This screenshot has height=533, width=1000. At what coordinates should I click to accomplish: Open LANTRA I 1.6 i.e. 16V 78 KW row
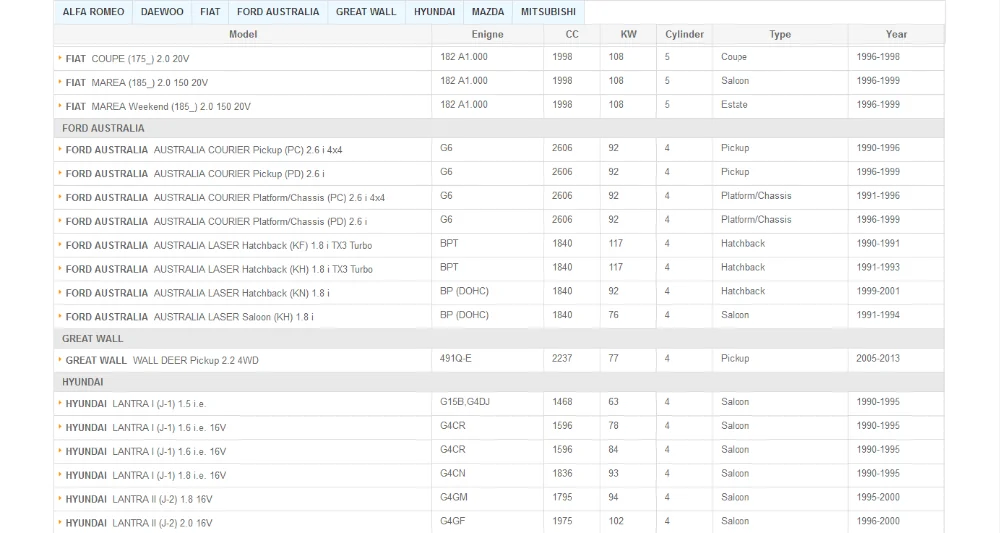click(145, 428)
